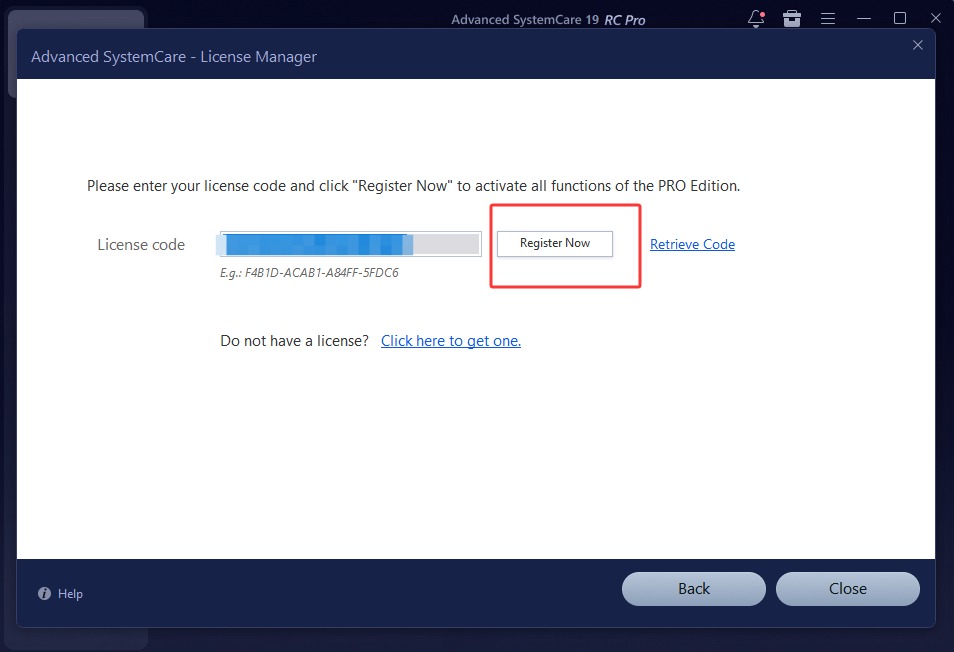Maximize the Advanced SystemCare window
This screenshot has width=954, height=652.
pos(900,18)
